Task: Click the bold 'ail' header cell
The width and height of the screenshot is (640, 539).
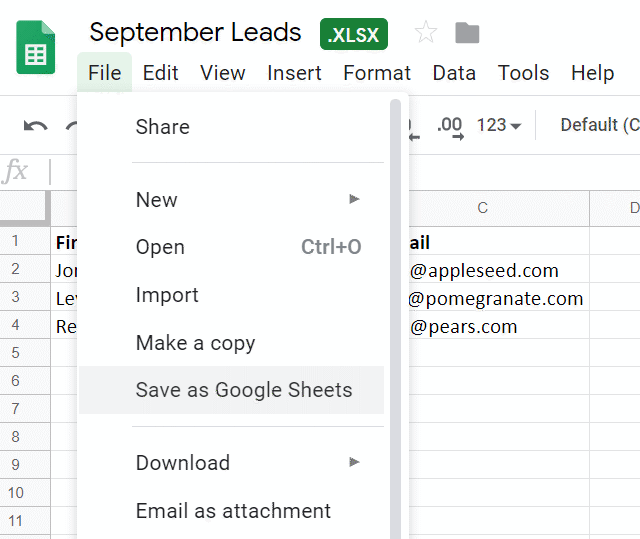Action: pos(499,241)
